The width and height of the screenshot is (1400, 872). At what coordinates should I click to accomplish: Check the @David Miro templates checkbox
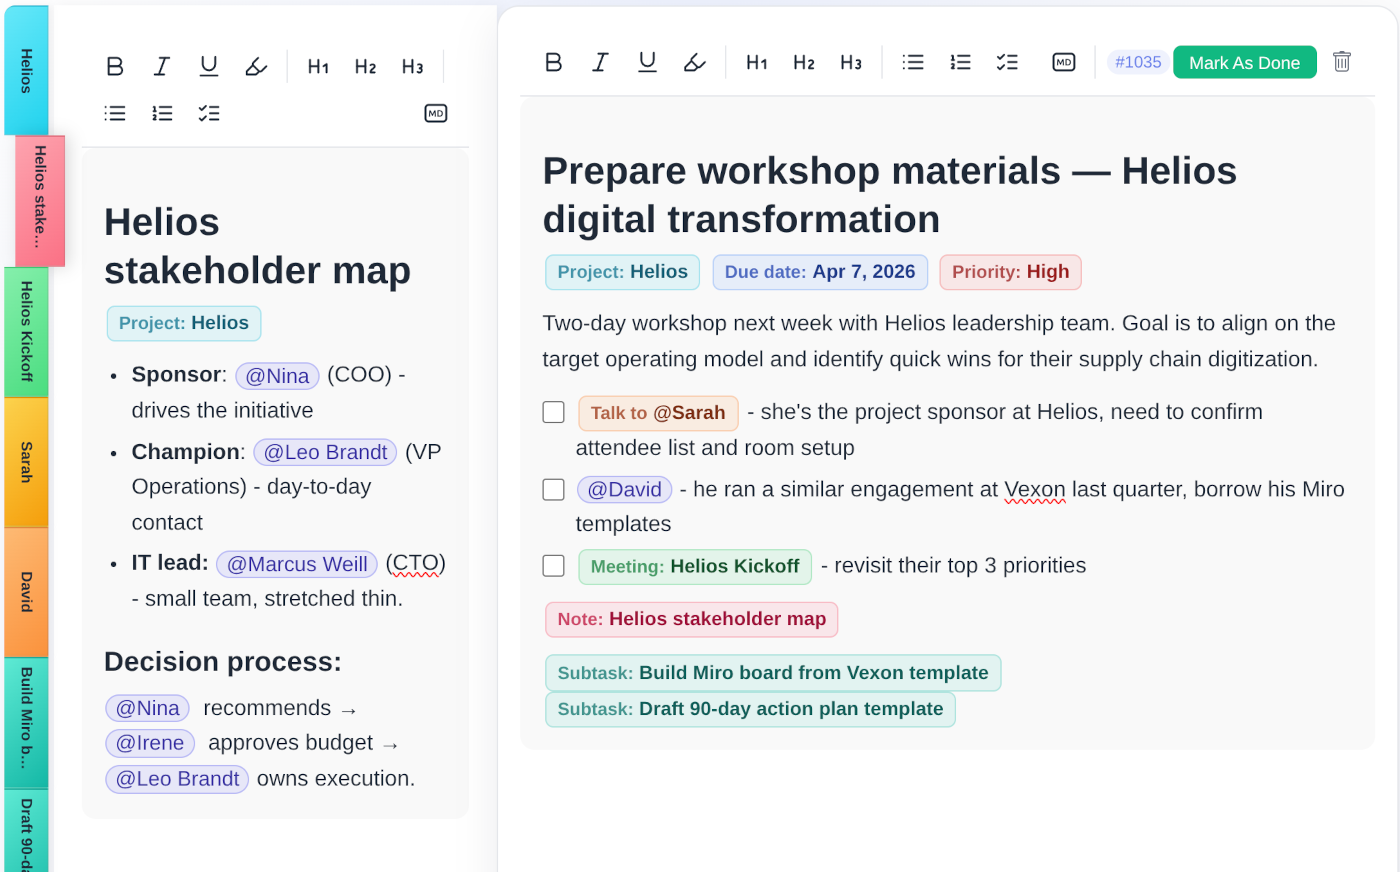pos(553,489)
